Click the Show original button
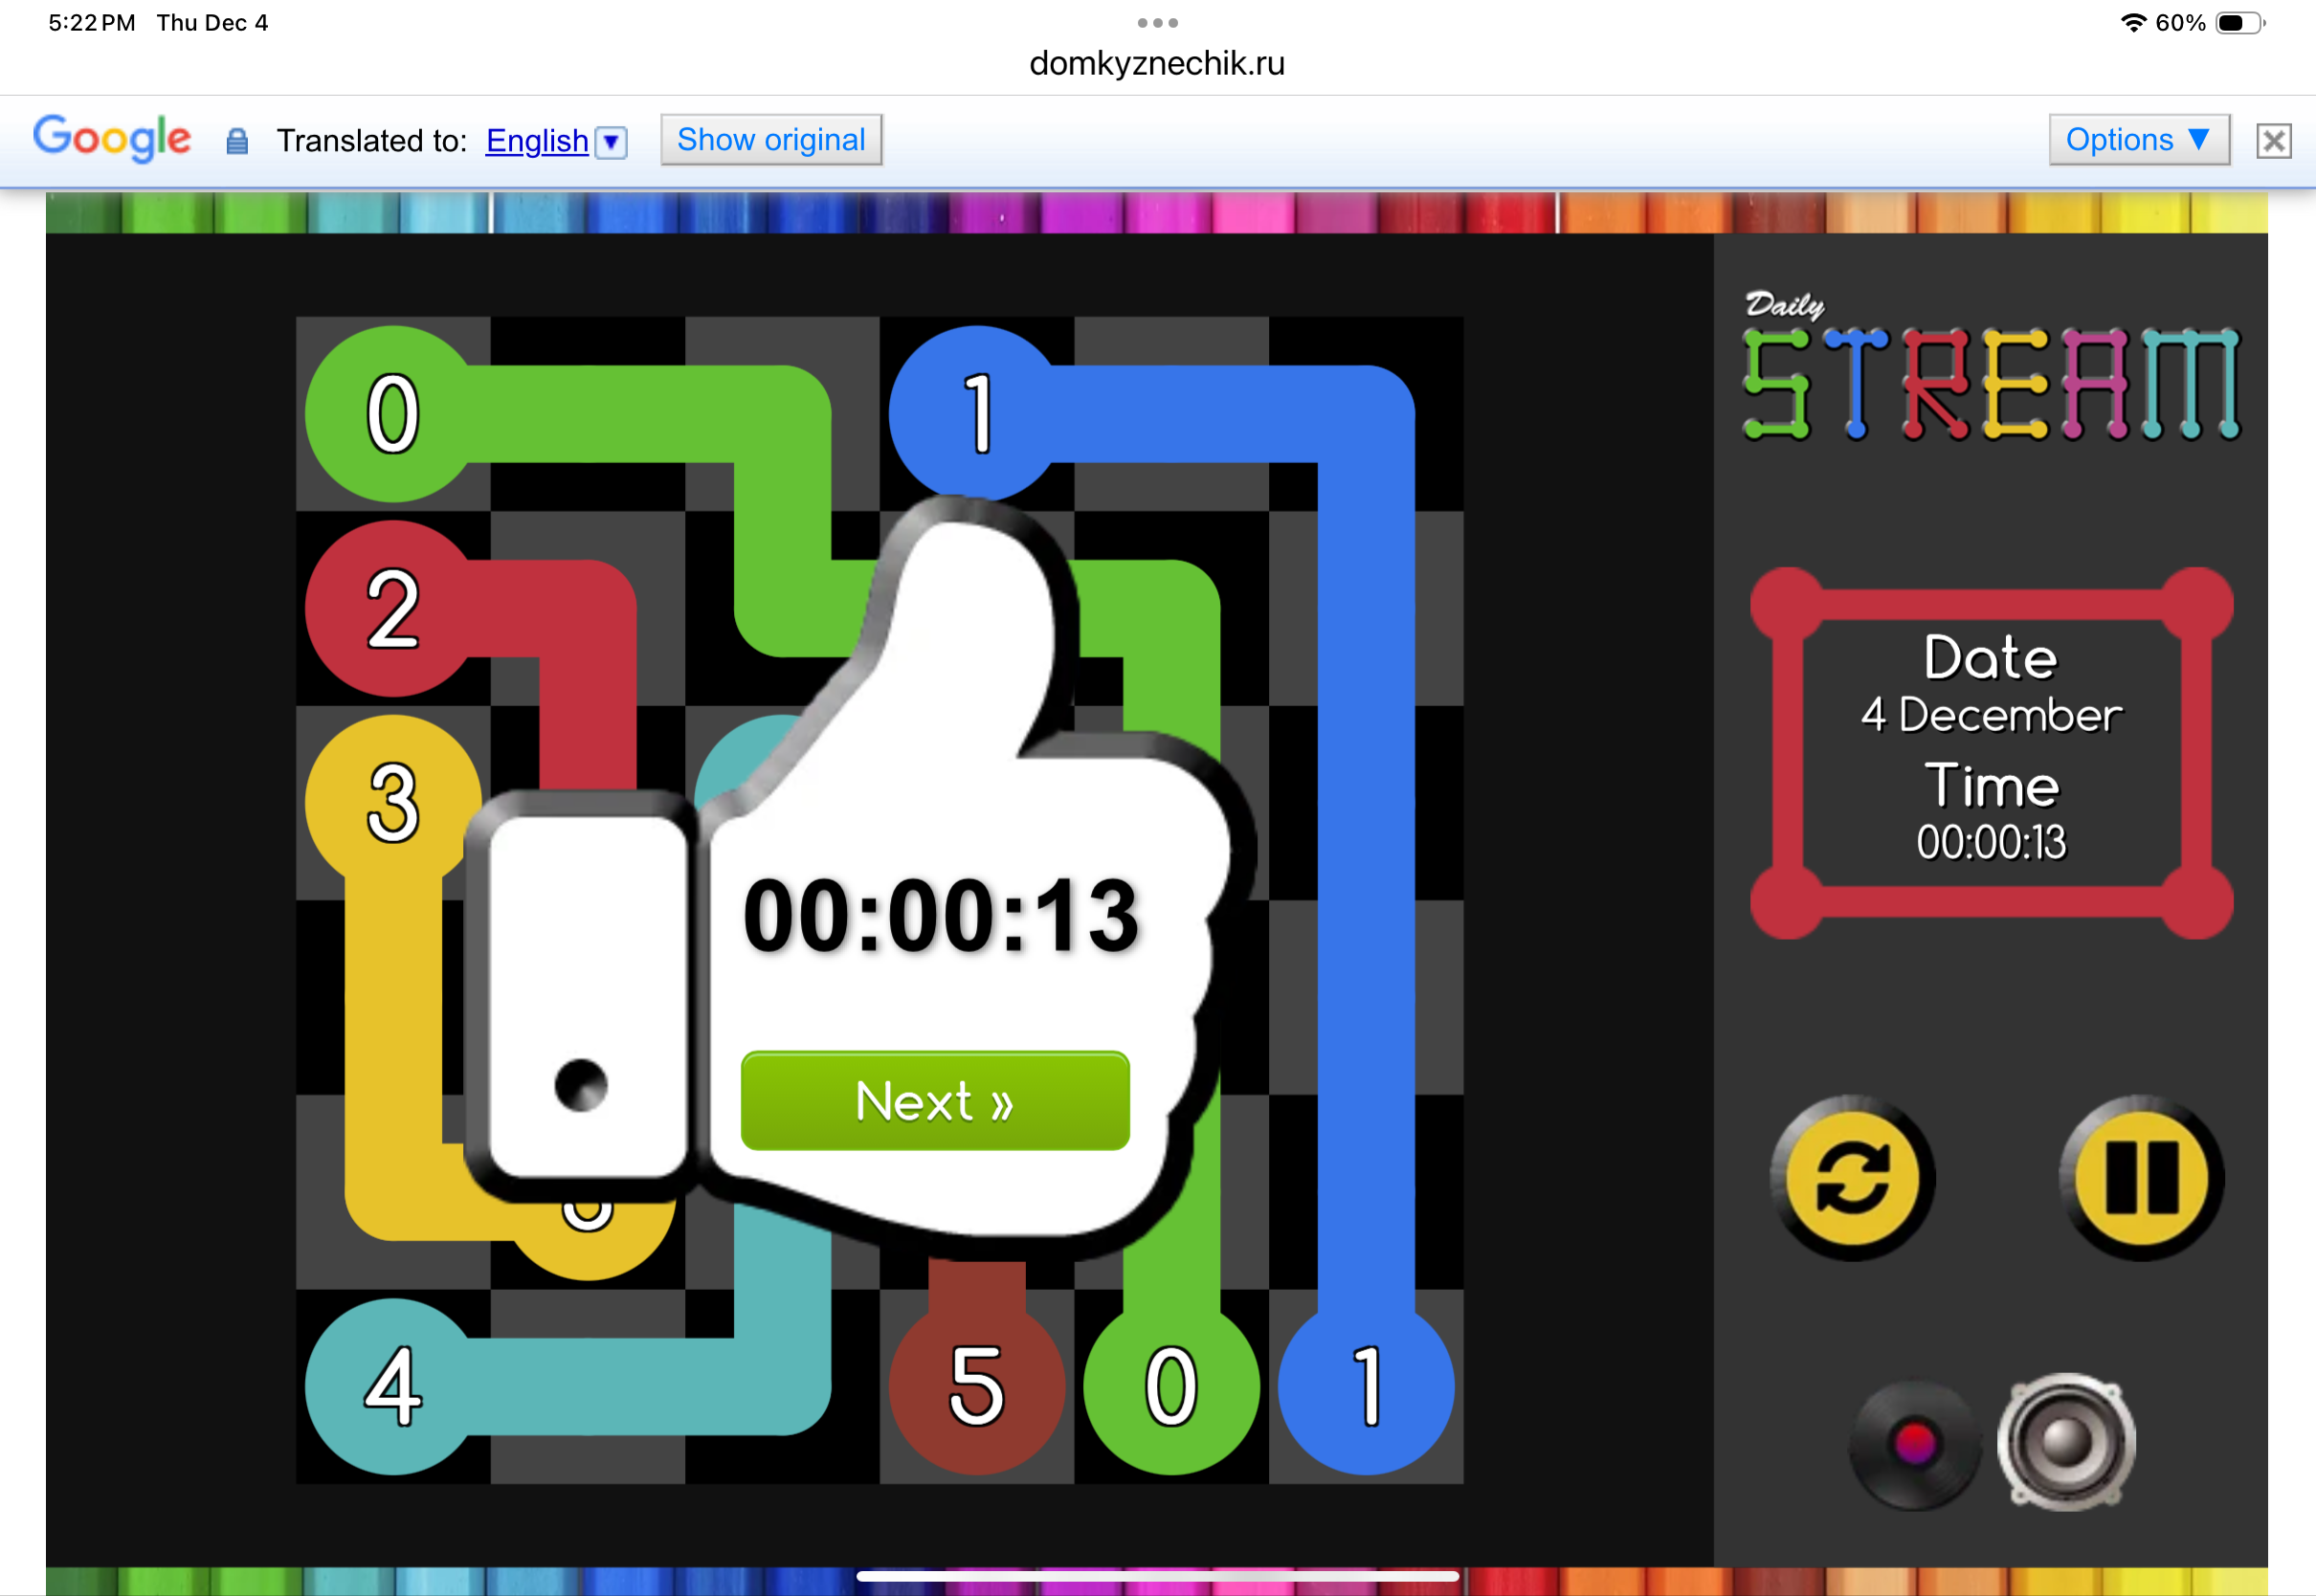This screenshot has height=1596, width=2316. (x=771, y=140)
